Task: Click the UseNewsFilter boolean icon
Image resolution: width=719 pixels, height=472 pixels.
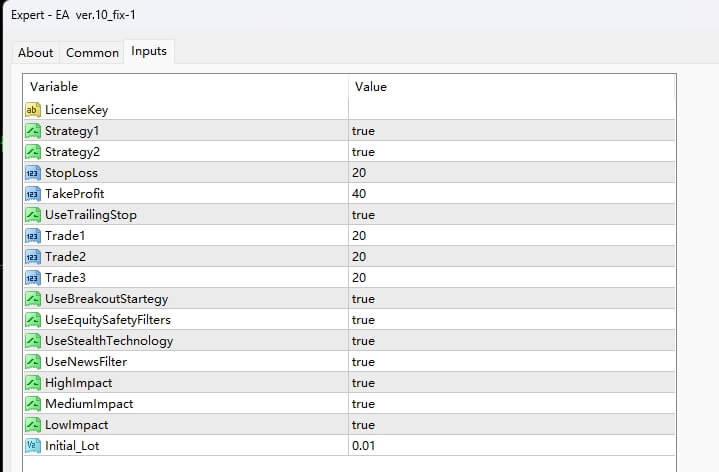Action: (32, 362)
